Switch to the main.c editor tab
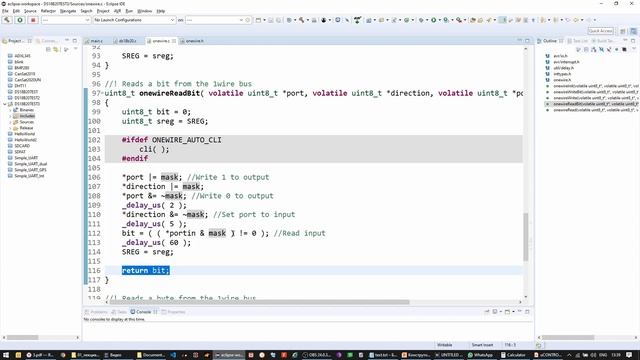 96,41
